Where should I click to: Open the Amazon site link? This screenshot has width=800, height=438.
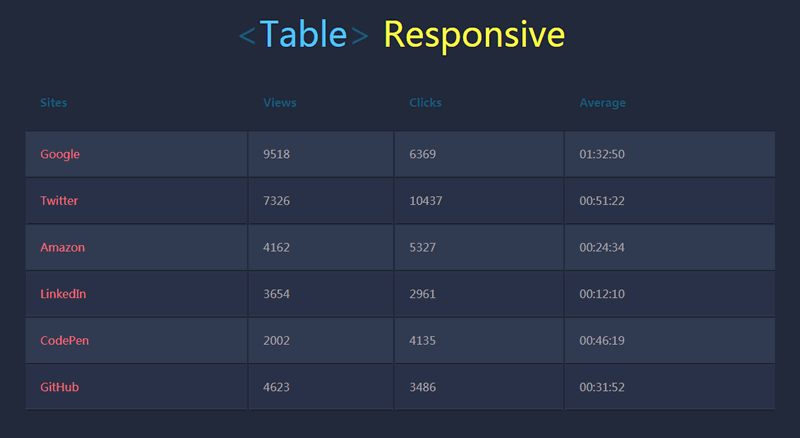pyautogui.click(x=63, y=248)
